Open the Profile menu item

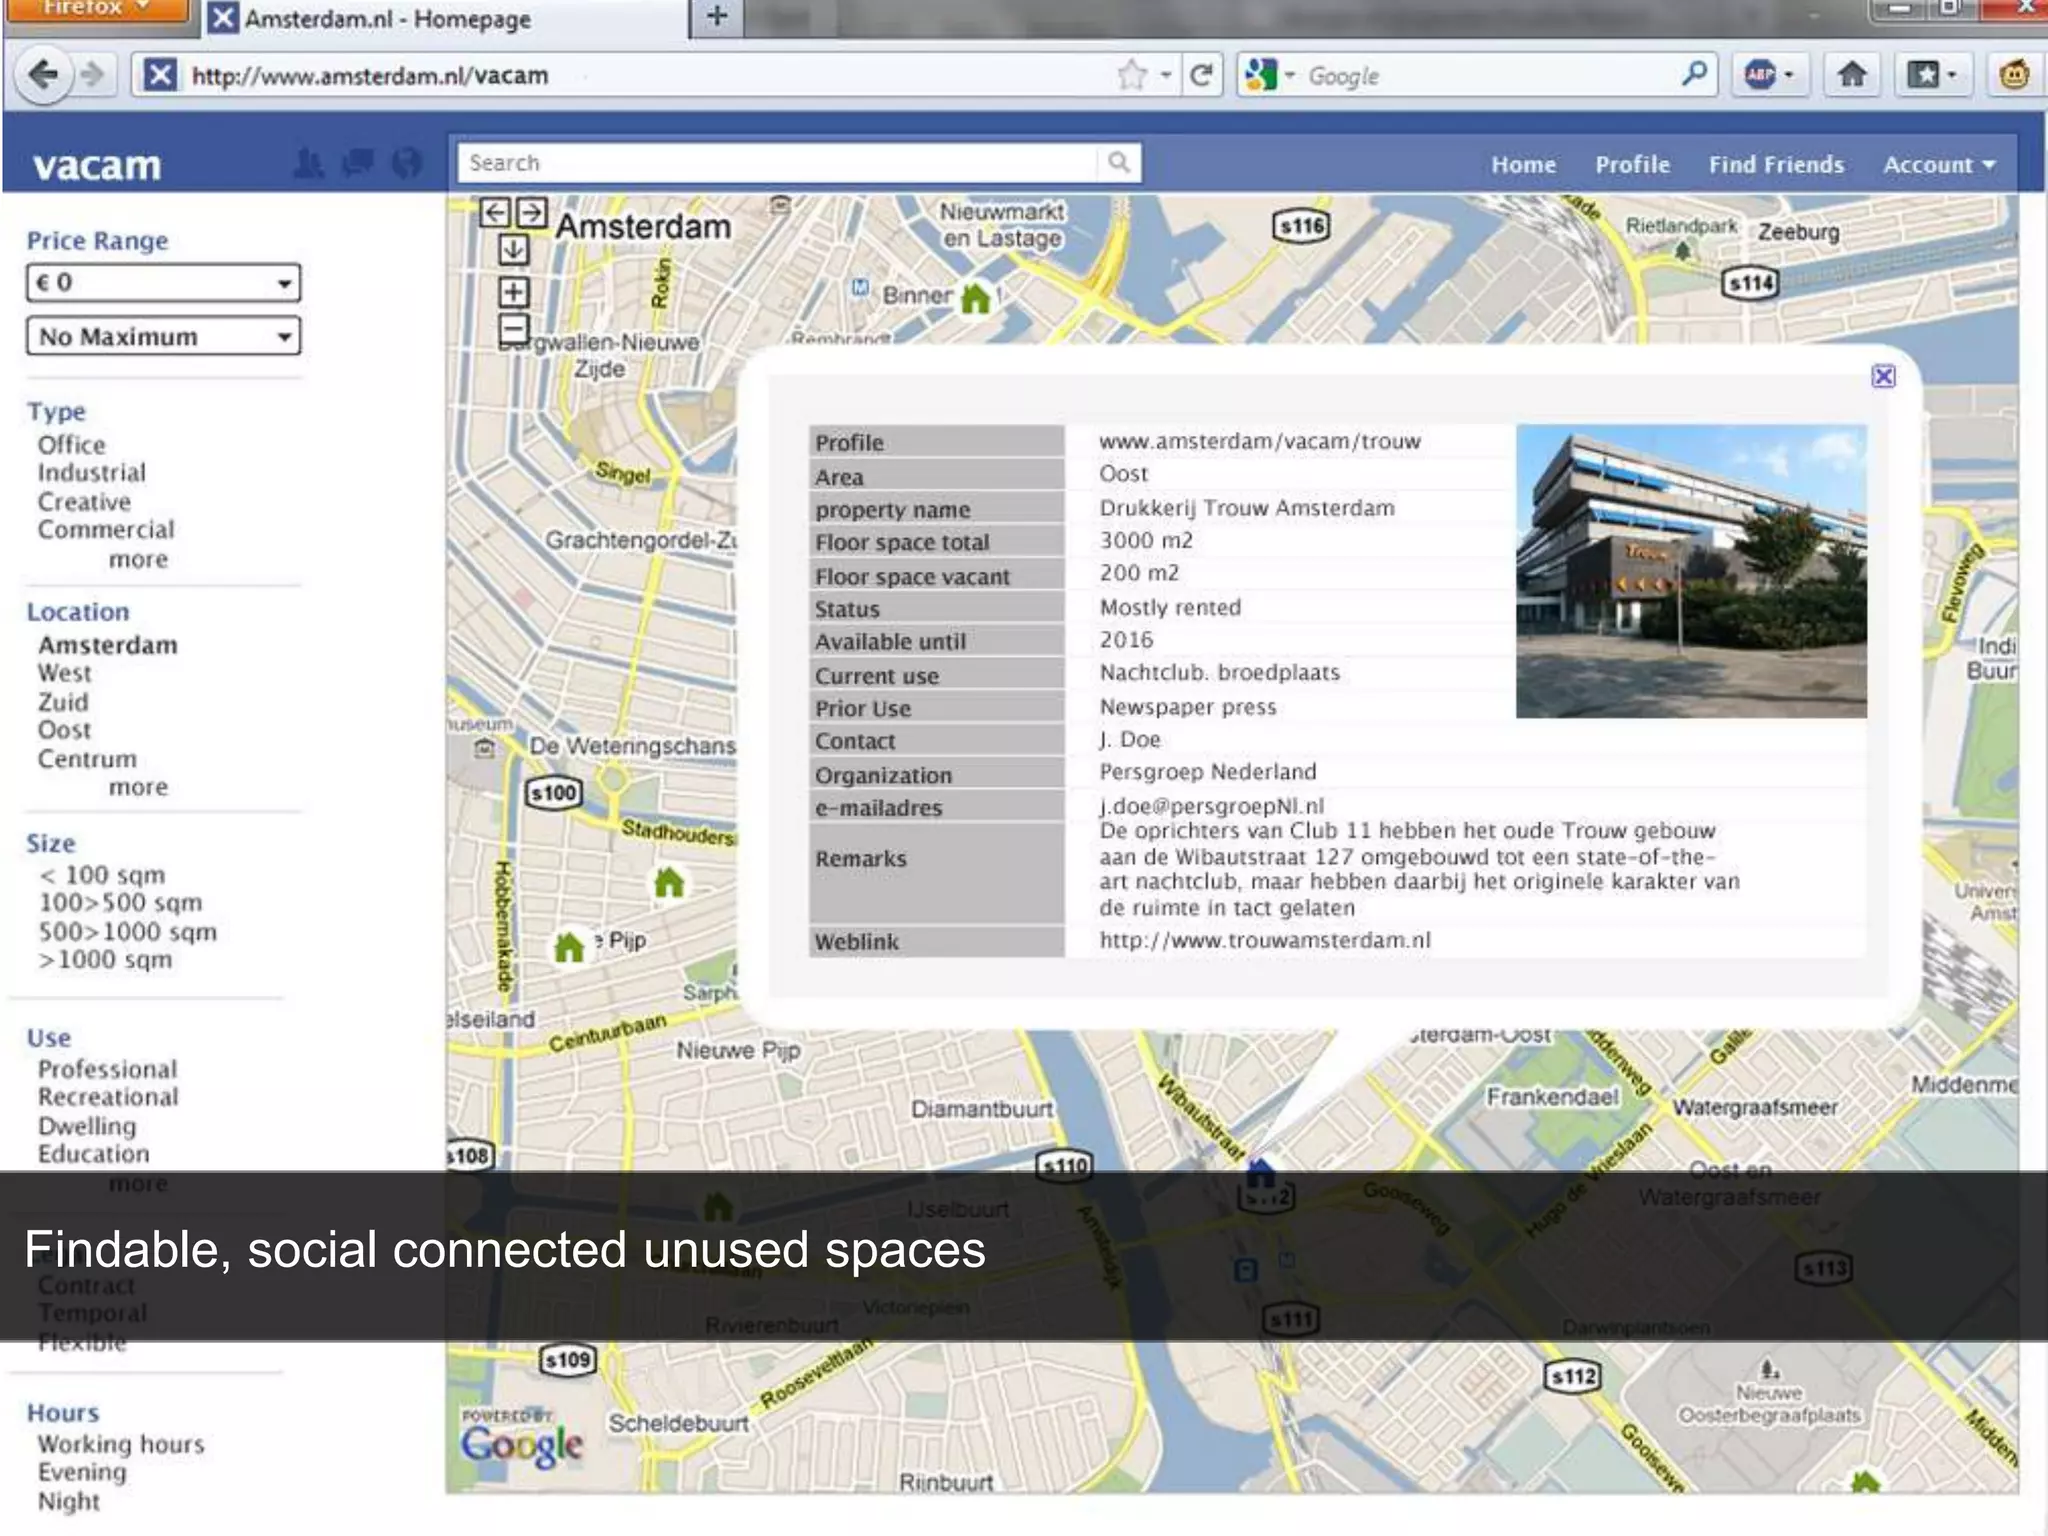[x=1632, y=165]
